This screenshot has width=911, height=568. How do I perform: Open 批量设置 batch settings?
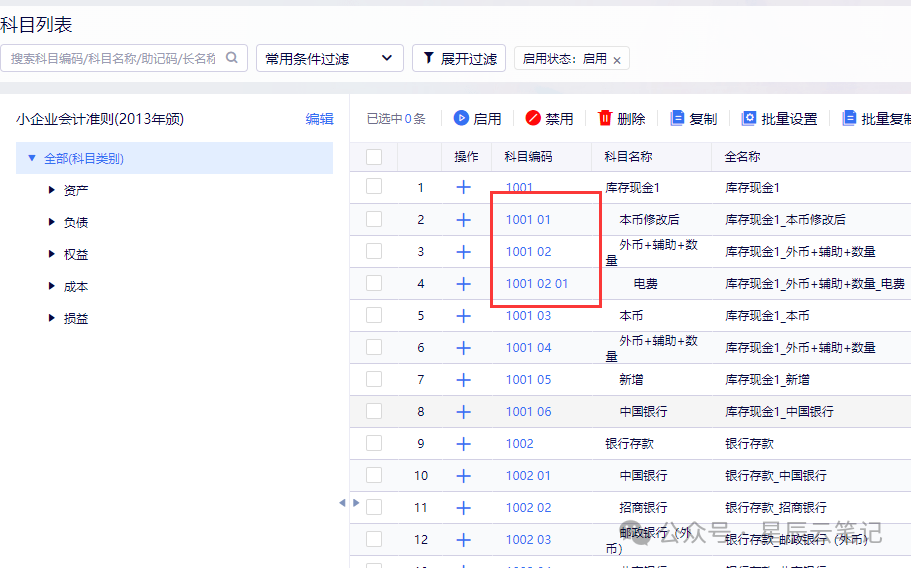tap(779, 118)
